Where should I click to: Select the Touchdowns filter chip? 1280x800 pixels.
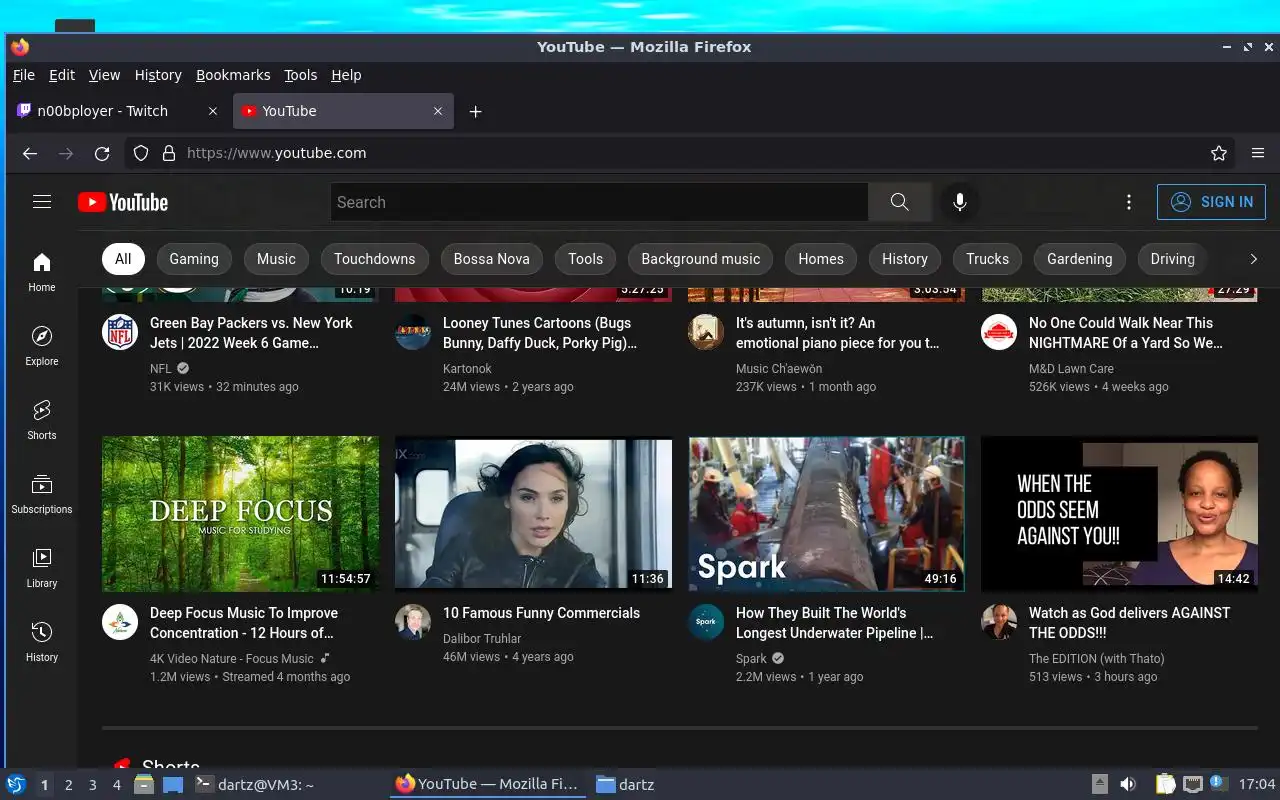tap(375, 259)
